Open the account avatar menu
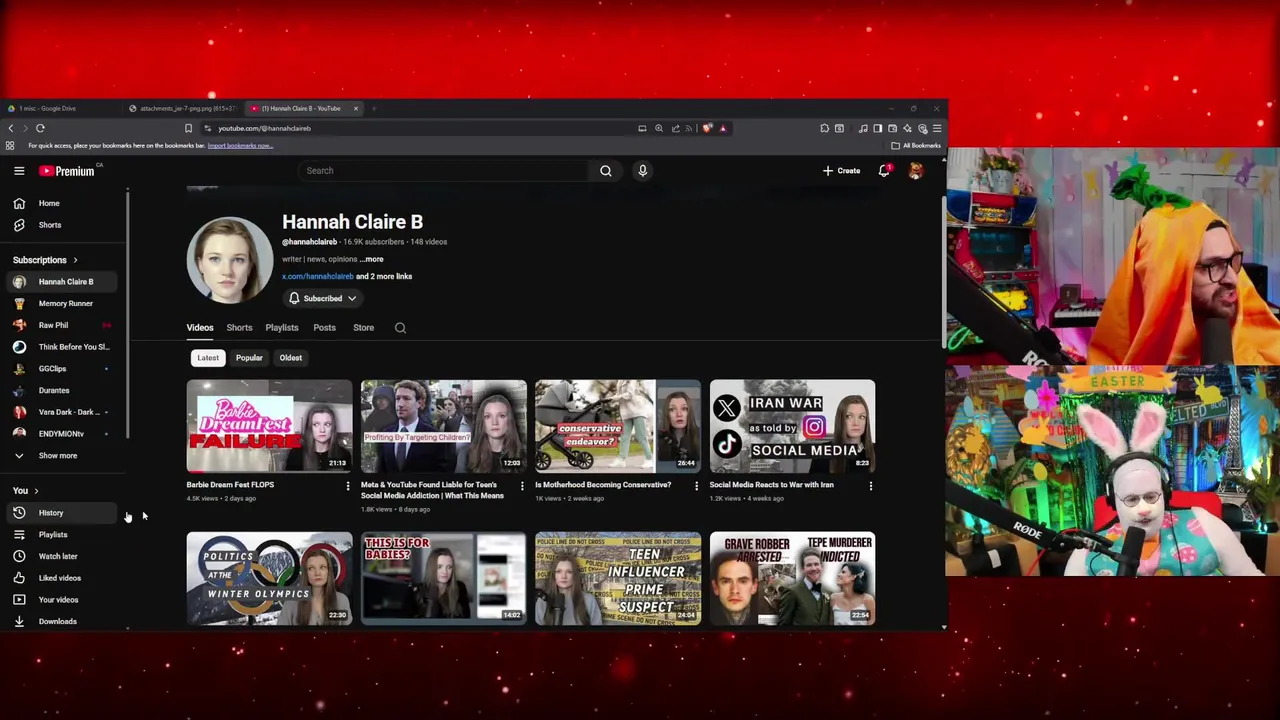This screenshot has width=1280, height=720. (915, 171)
